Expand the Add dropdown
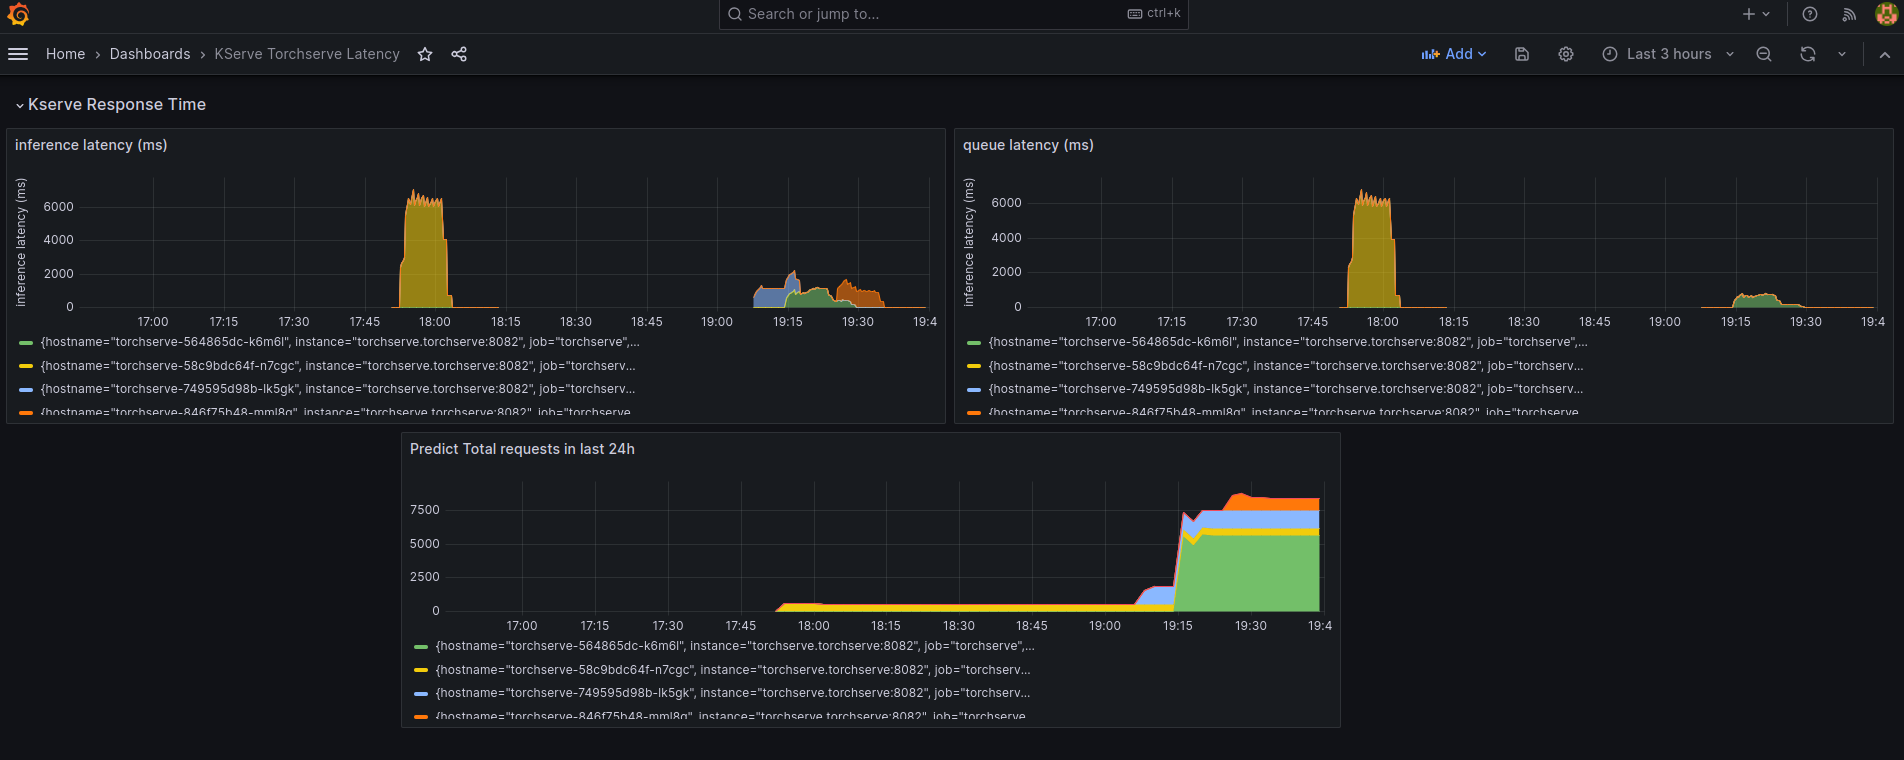This screenshot has height=760, width=1904. pos(1454,54)
